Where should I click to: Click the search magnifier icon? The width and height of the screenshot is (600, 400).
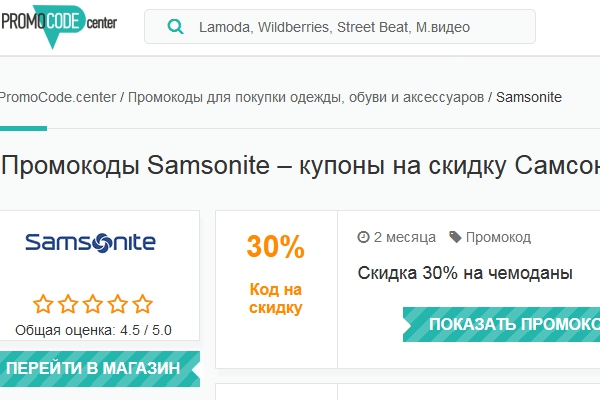176,27
